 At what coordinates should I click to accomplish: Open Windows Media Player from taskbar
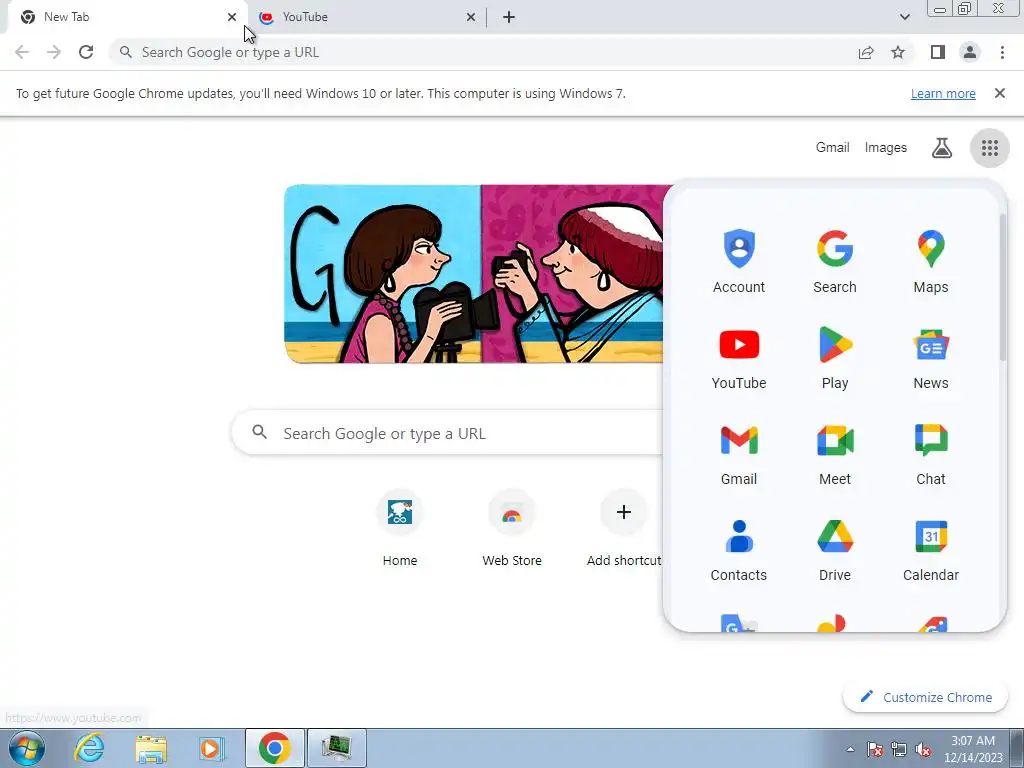212,748
